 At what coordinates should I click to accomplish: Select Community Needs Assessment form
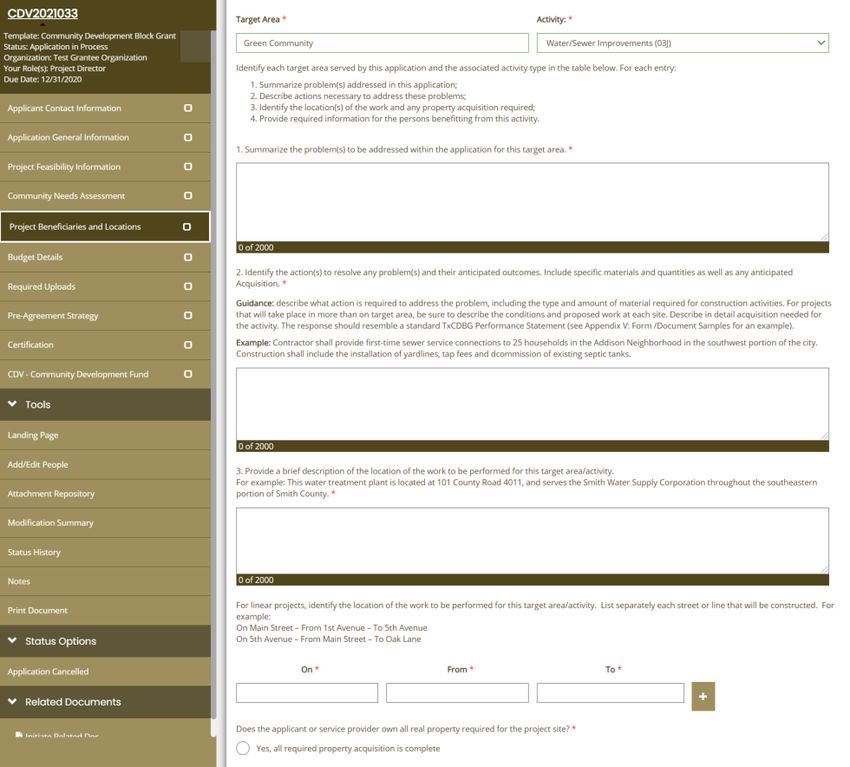pyautogui.click(x=66, y=196)
